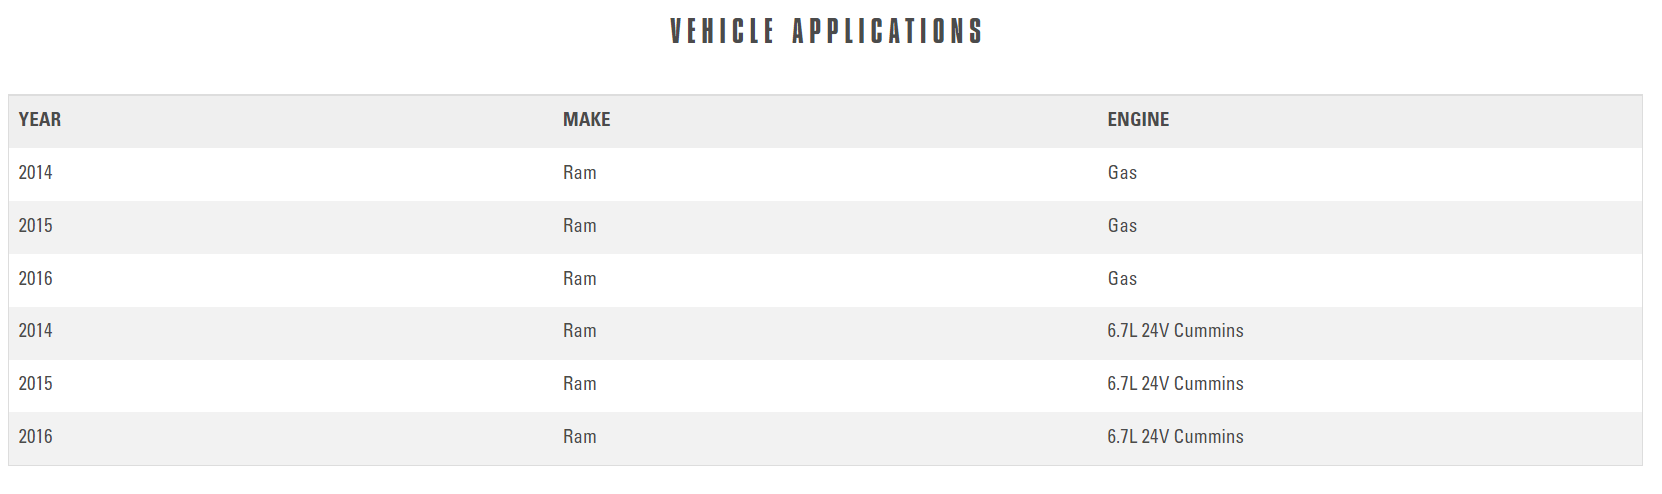The image size is (1662, 494).
Task: Select the 2016 year cell in the Cummins row
Action: tap(35, 437)
